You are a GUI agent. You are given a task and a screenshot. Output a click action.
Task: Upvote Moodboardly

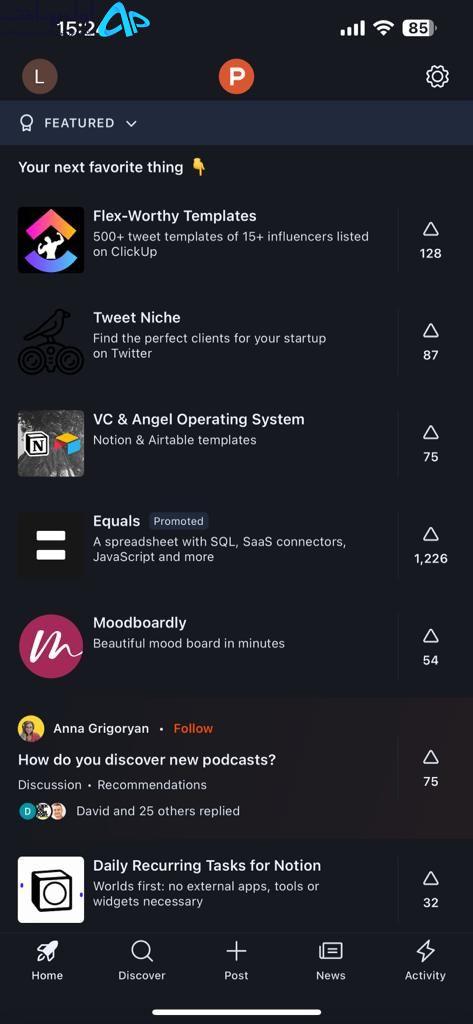[431, 647]
